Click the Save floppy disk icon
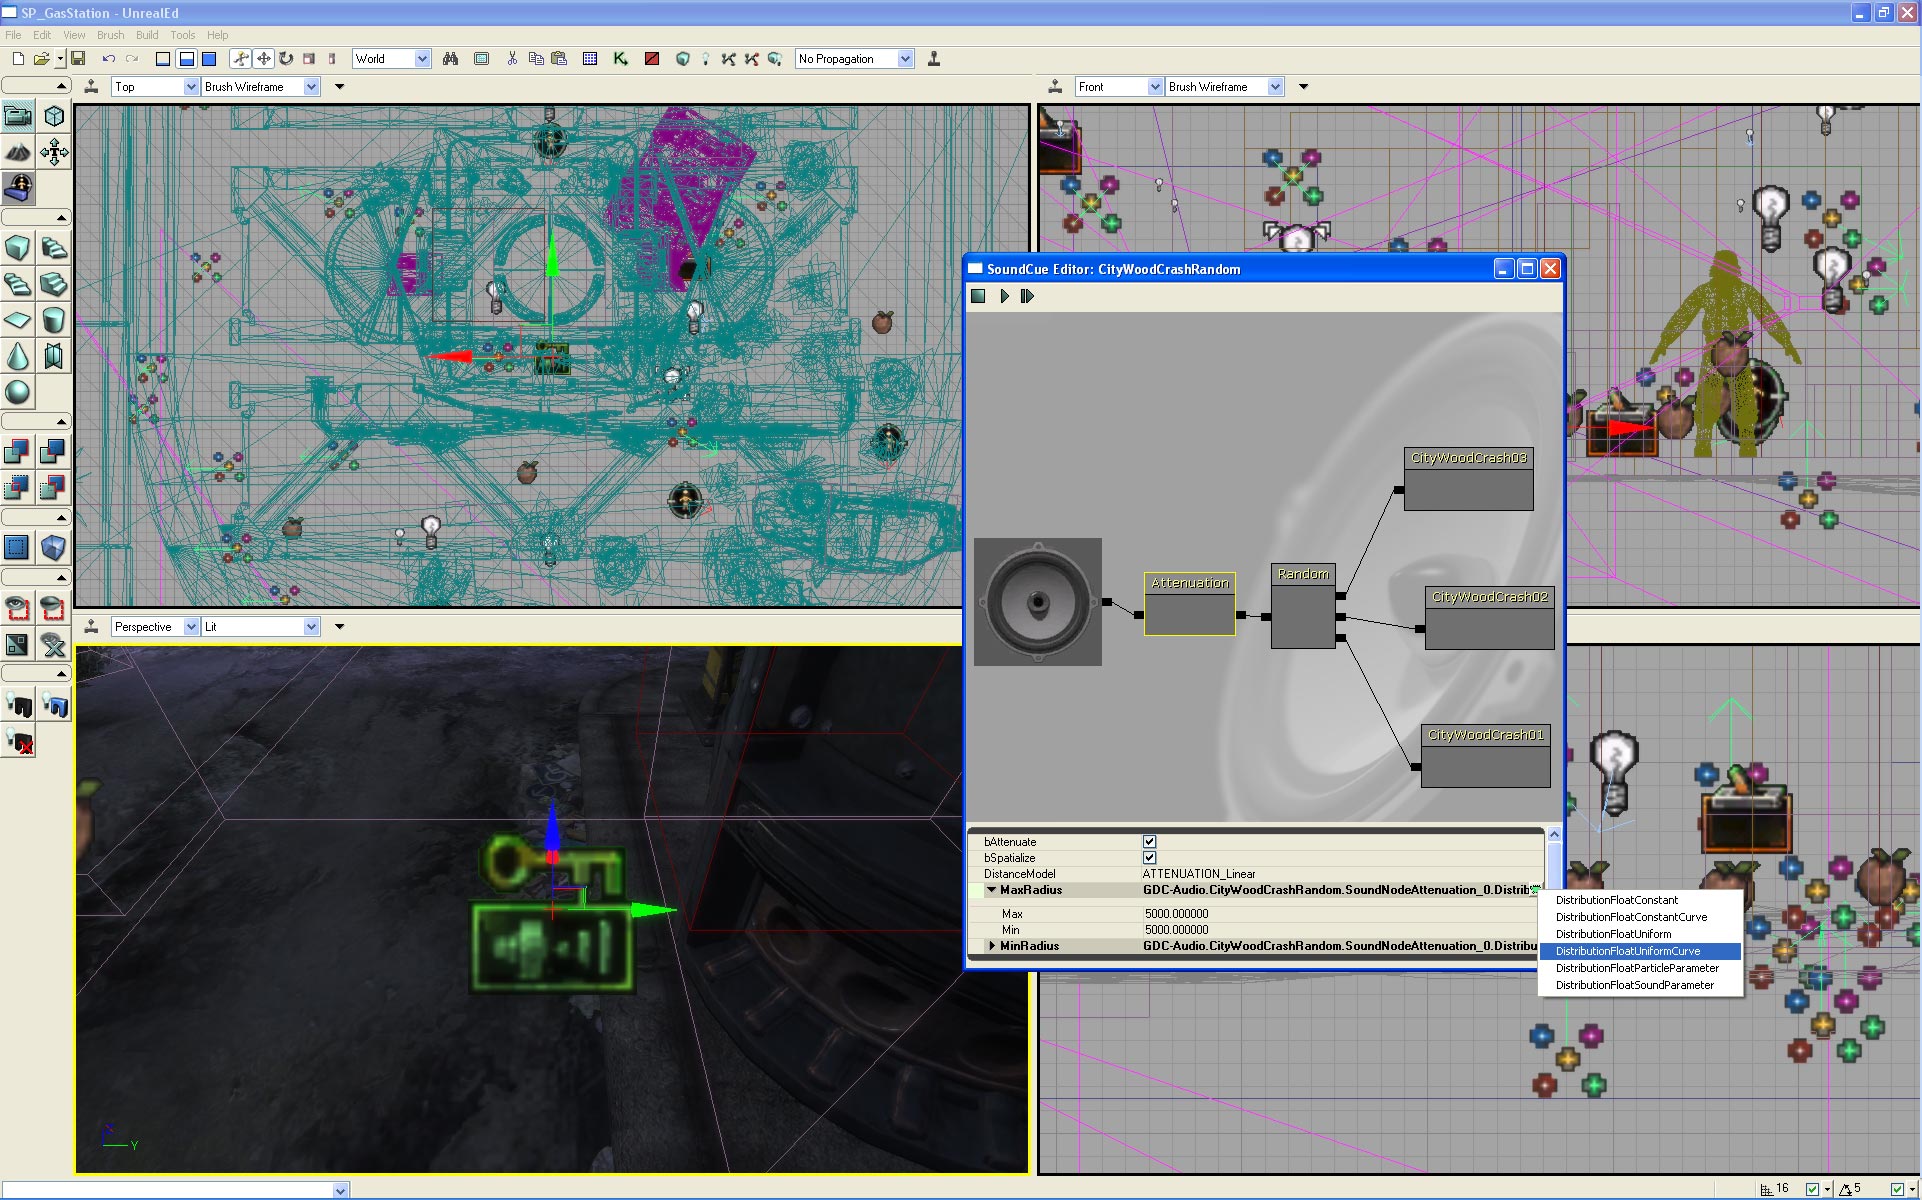This screenshot has height=1200, width=1922. (78, 59)
